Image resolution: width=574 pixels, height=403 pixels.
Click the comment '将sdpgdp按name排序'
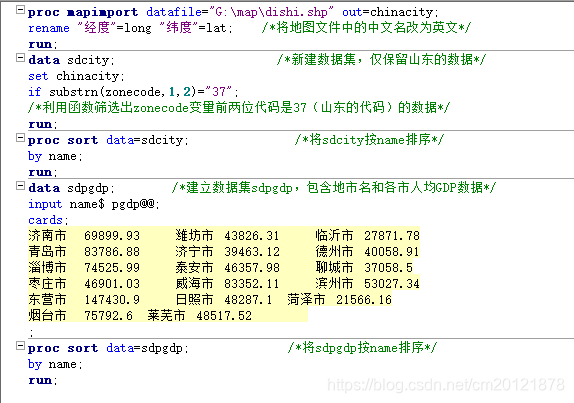(362, 347)
